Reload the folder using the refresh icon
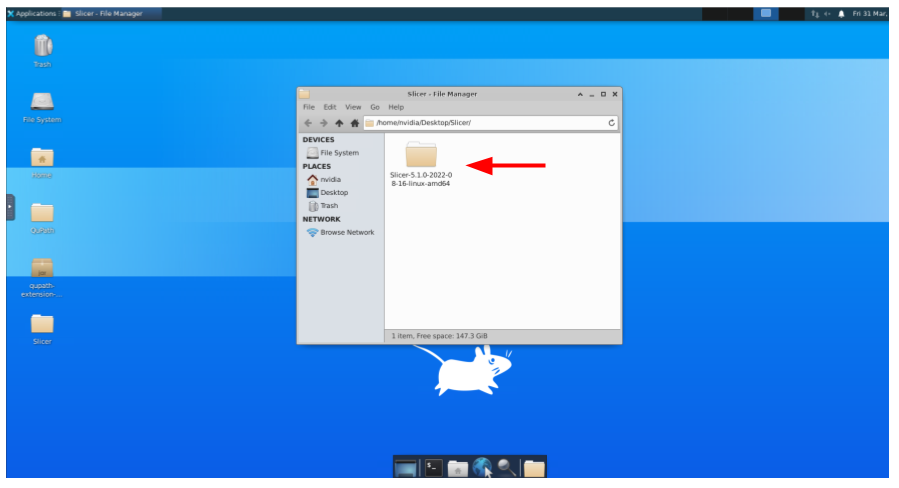The height and width of the screenshot is (488, 899). pyautogui.click(x=611, y=123)
